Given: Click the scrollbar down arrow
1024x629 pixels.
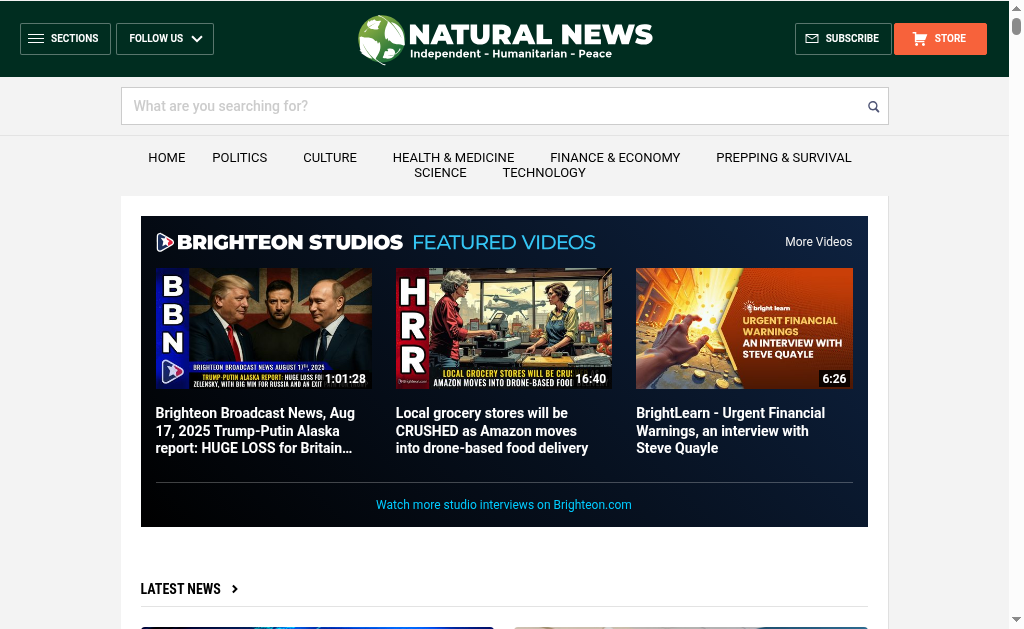Looking at the screenshot, I should (x=1016, y=619).
